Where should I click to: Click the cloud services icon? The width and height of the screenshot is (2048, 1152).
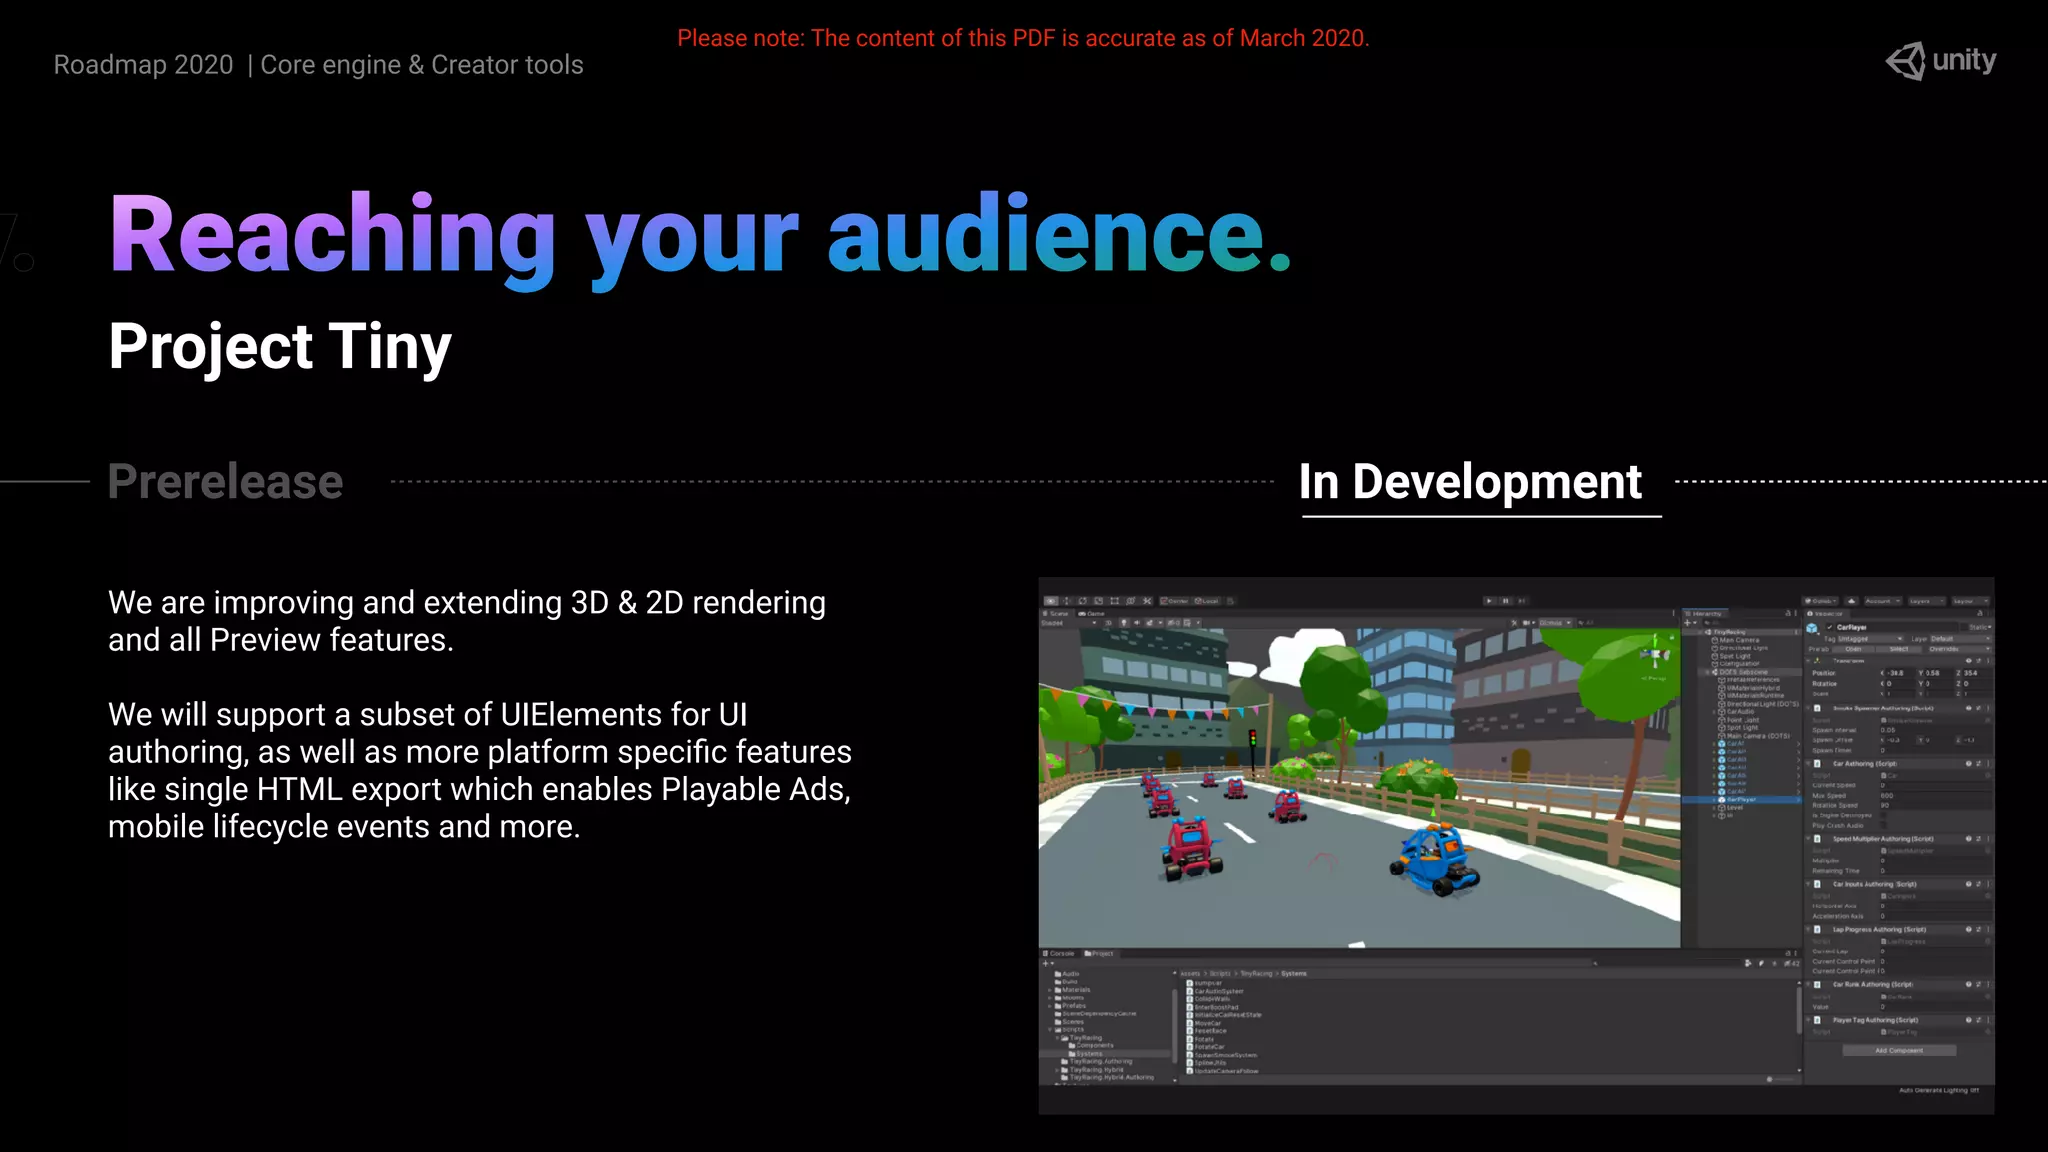tap(1852, 601)
